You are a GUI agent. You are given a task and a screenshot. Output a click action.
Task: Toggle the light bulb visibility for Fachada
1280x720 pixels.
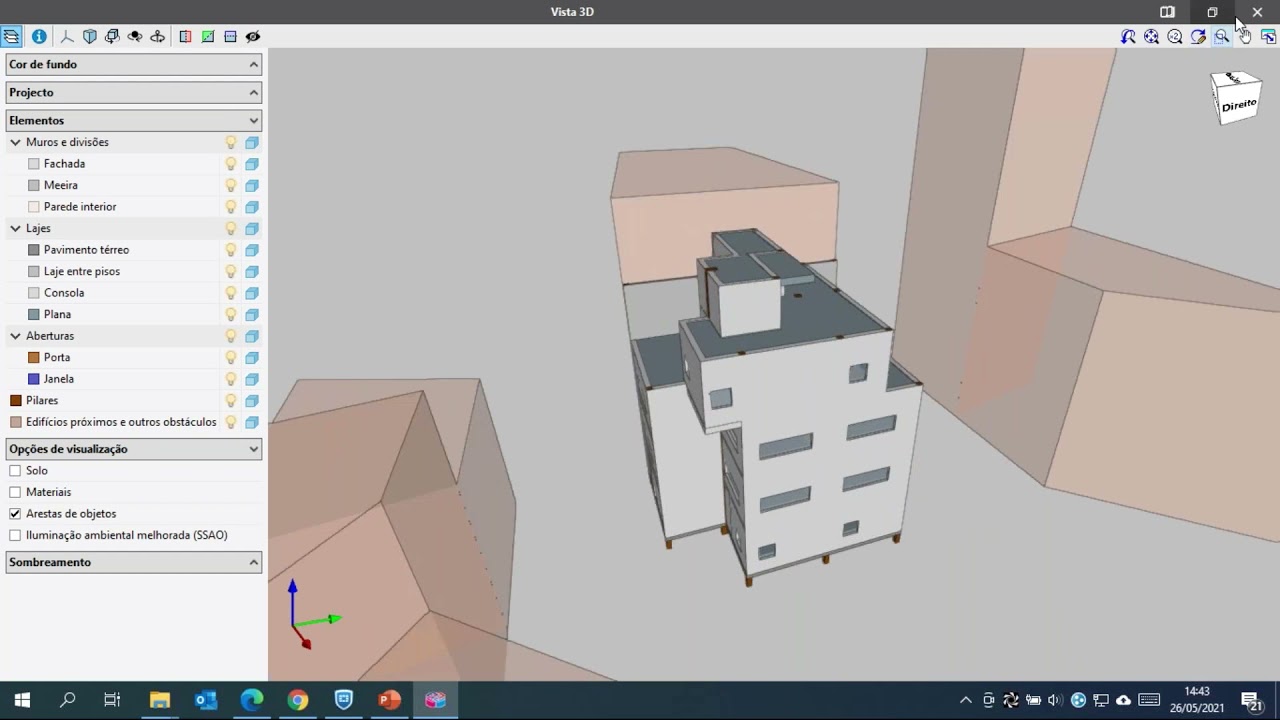231,164
